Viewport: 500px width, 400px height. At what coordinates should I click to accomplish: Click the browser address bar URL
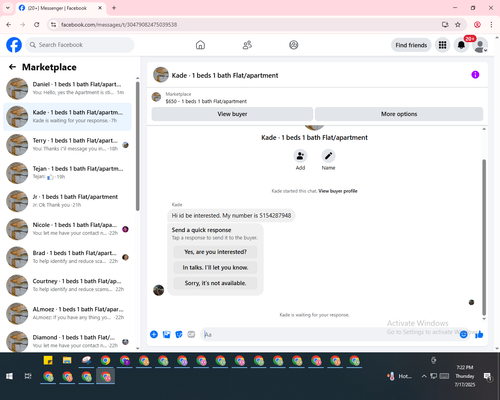click(119, 24)
